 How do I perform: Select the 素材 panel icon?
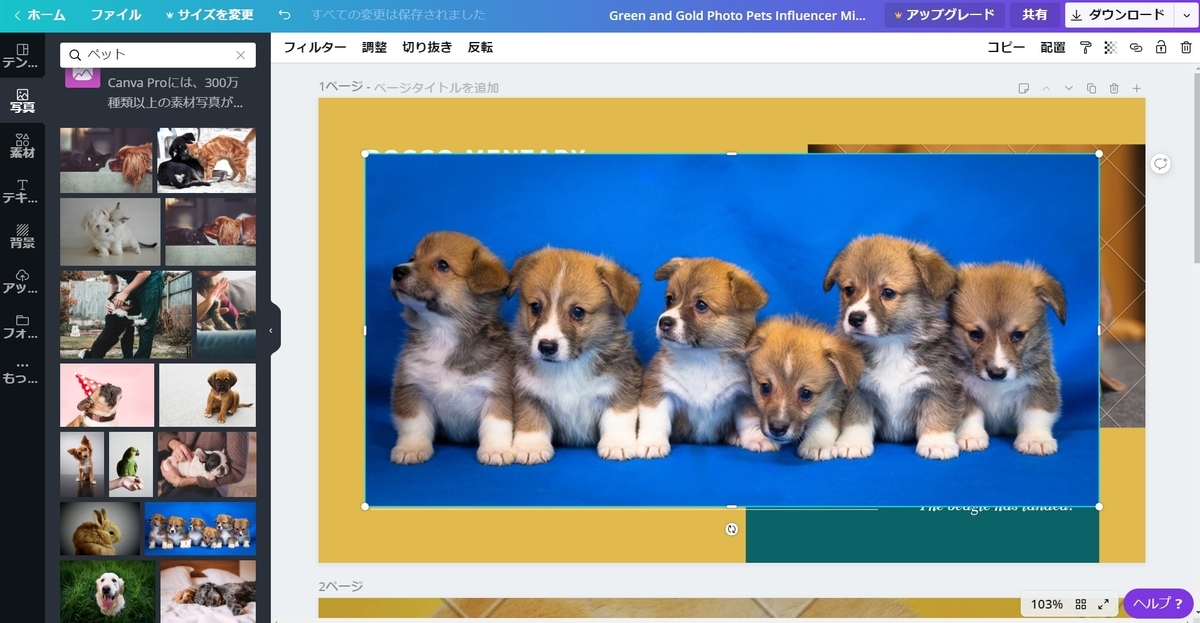(x=22, y=146)
